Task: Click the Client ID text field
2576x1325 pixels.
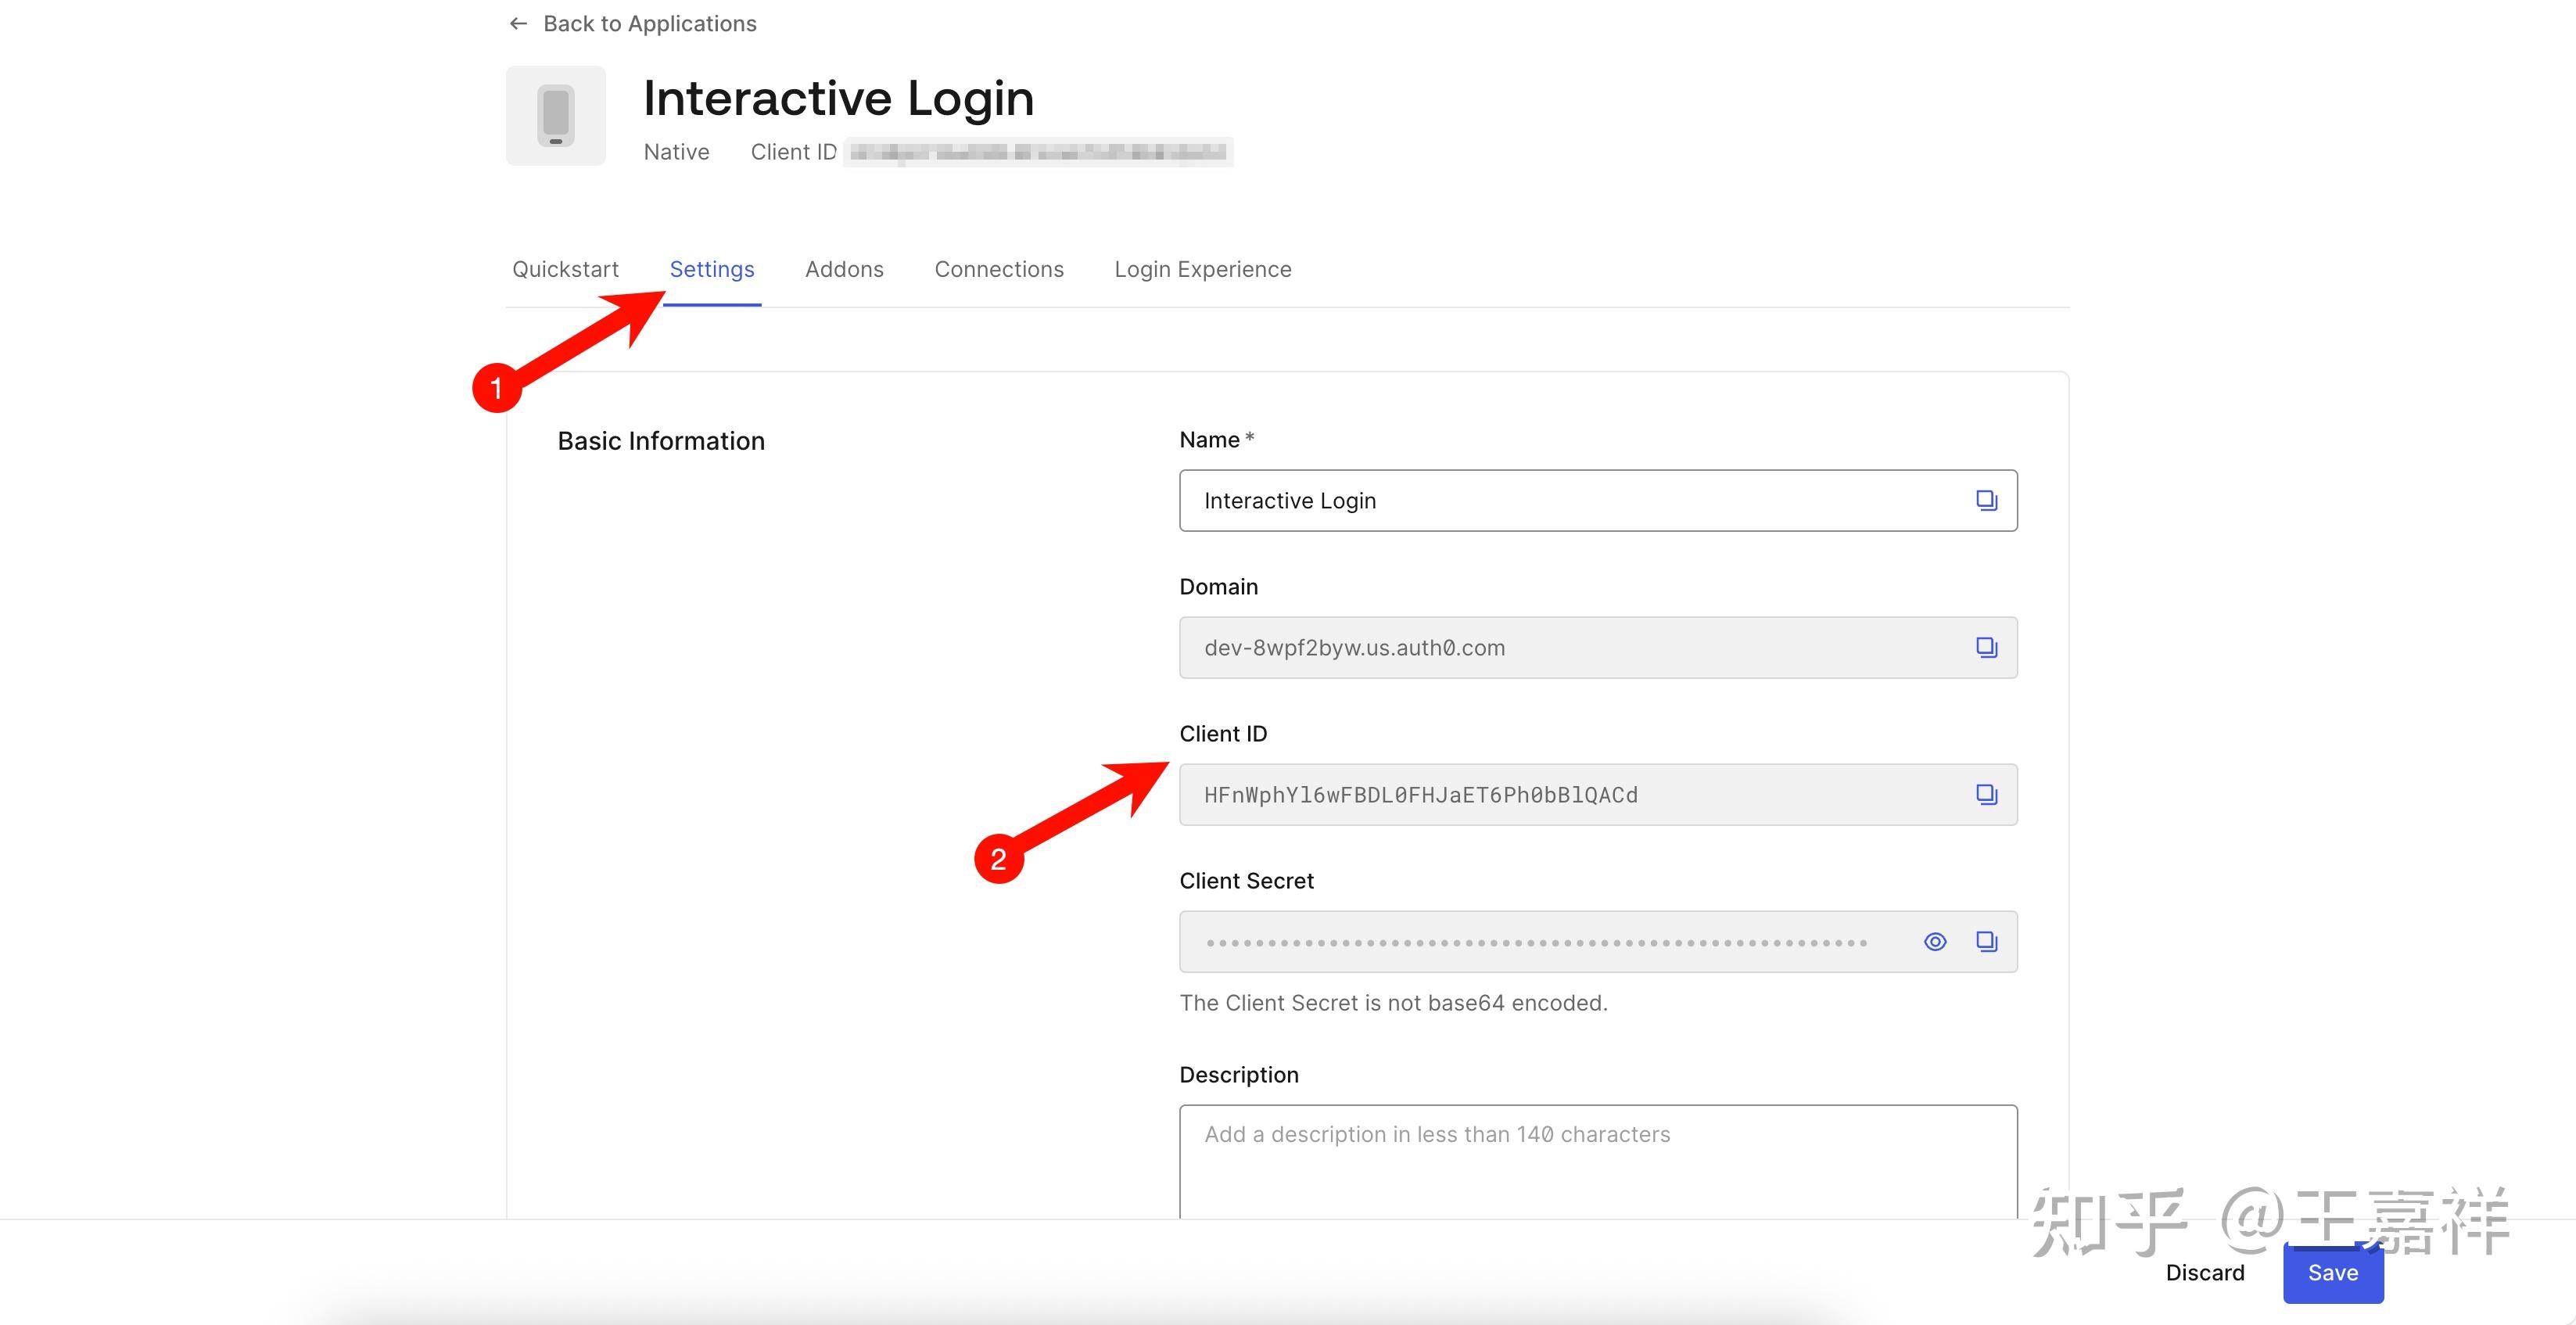Action: click(x=1560, y=794)
